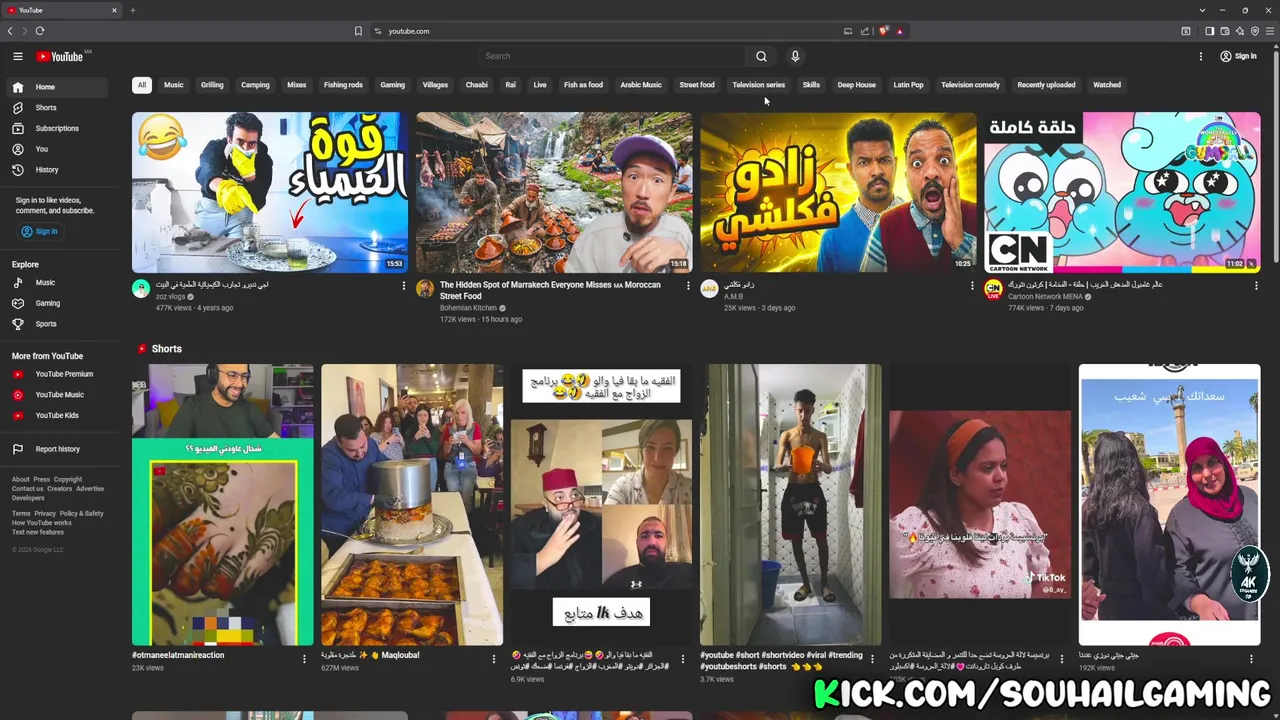Click the YouTube logo
1280x720 pixels.
click(x=62, y=57)
